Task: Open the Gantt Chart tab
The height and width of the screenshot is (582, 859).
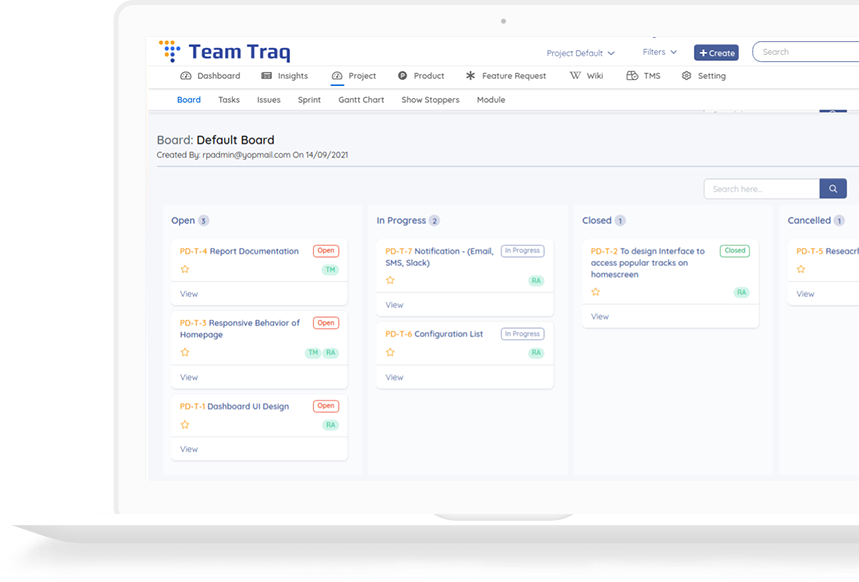Action: tap(361, 100)
